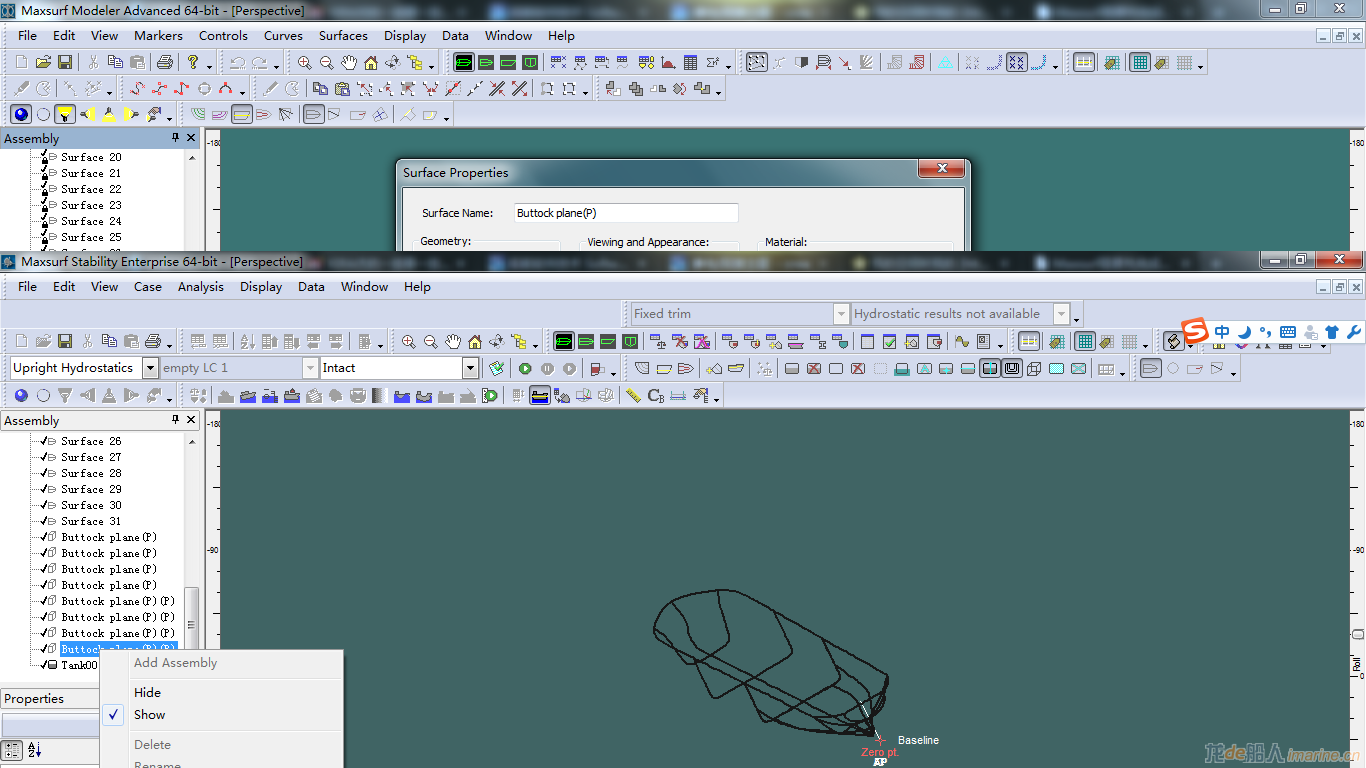Screen dimensions: 1366x768
Task: Toggle checkmark of Tank00 item in Assembly
Action: [45, 665]
